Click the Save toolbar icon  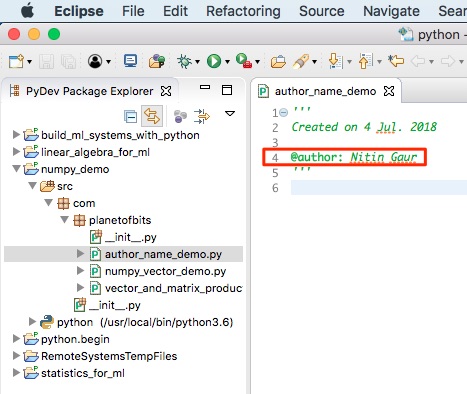pos(47,62)
